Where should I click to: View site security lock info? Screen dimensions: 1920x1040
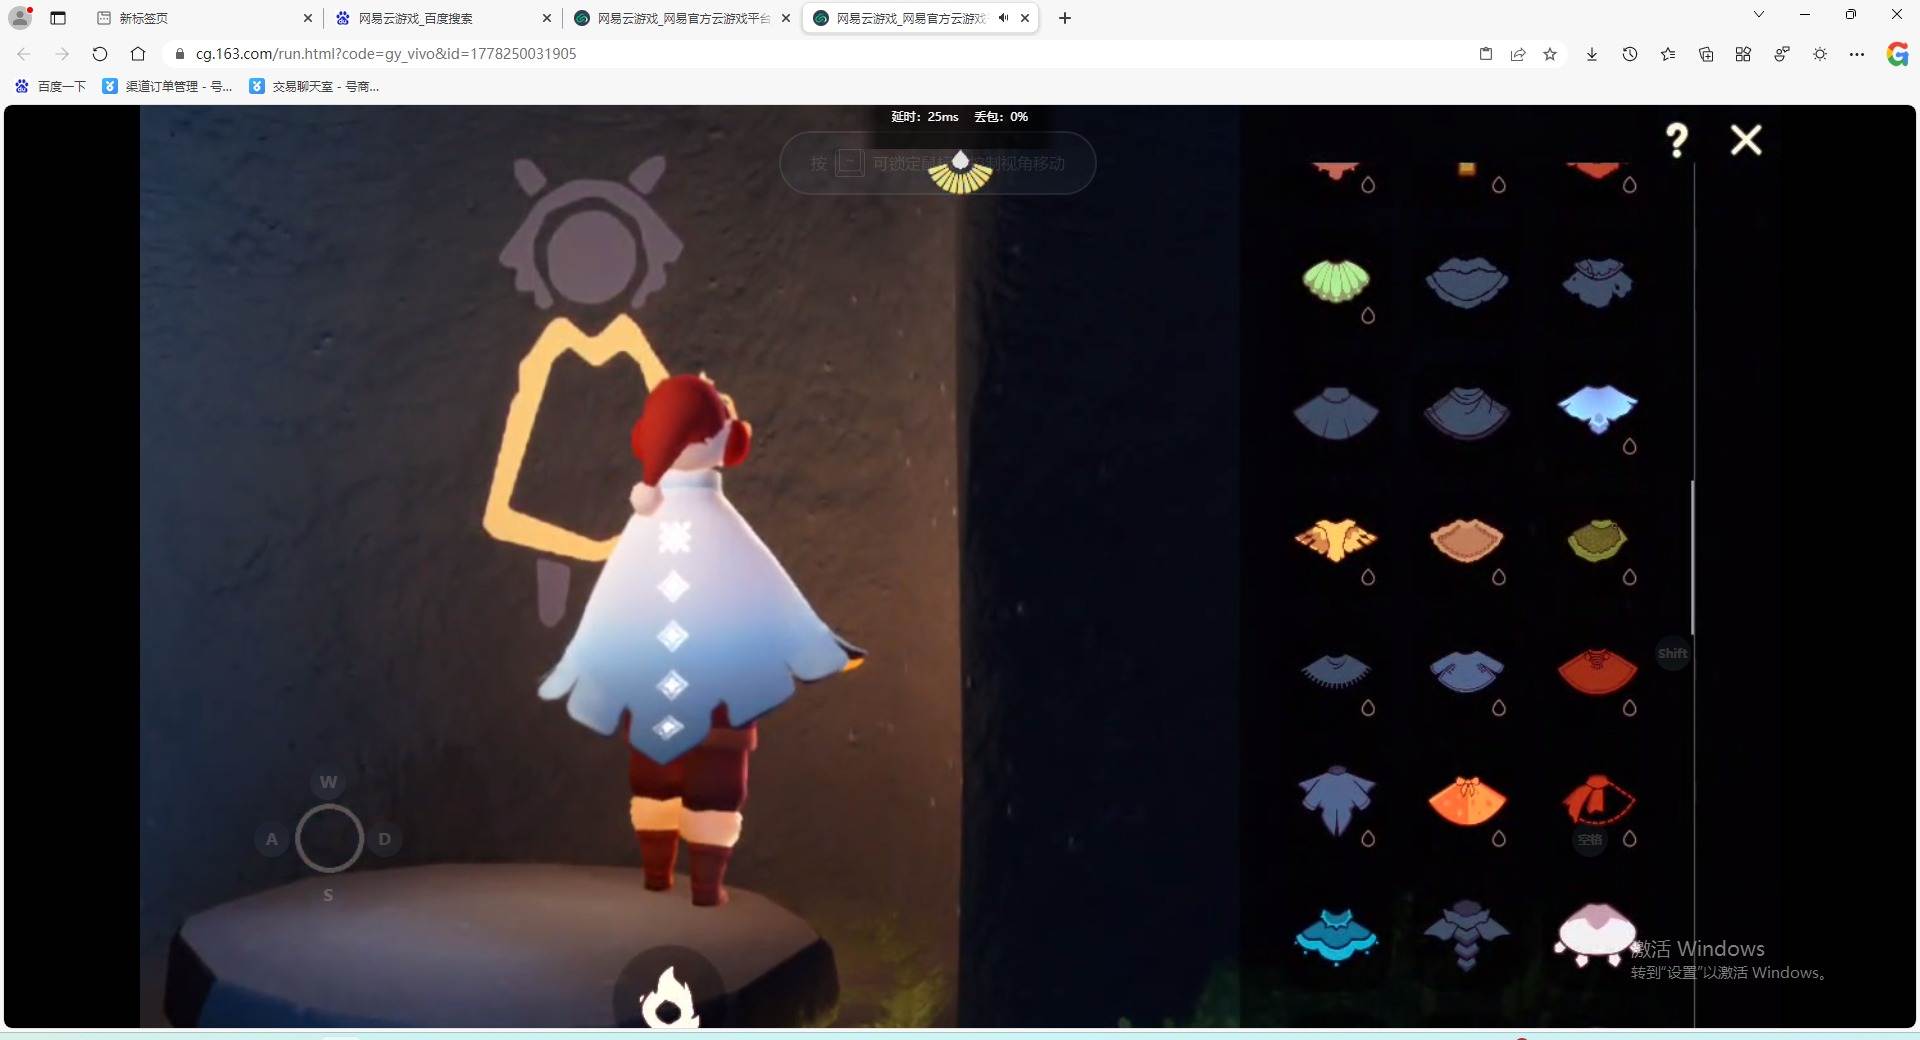point(180,54)
